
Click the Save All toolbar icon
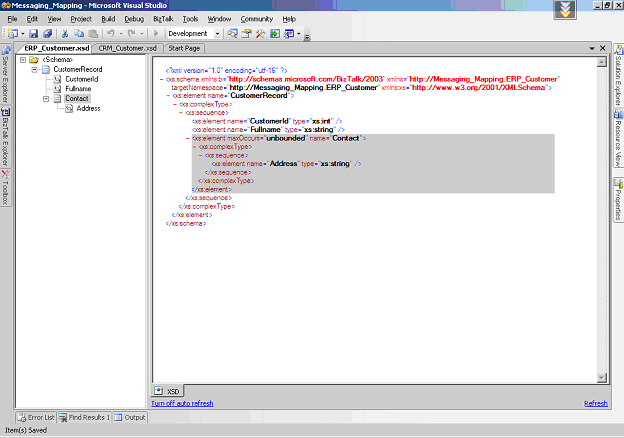[x=47, y=34]
